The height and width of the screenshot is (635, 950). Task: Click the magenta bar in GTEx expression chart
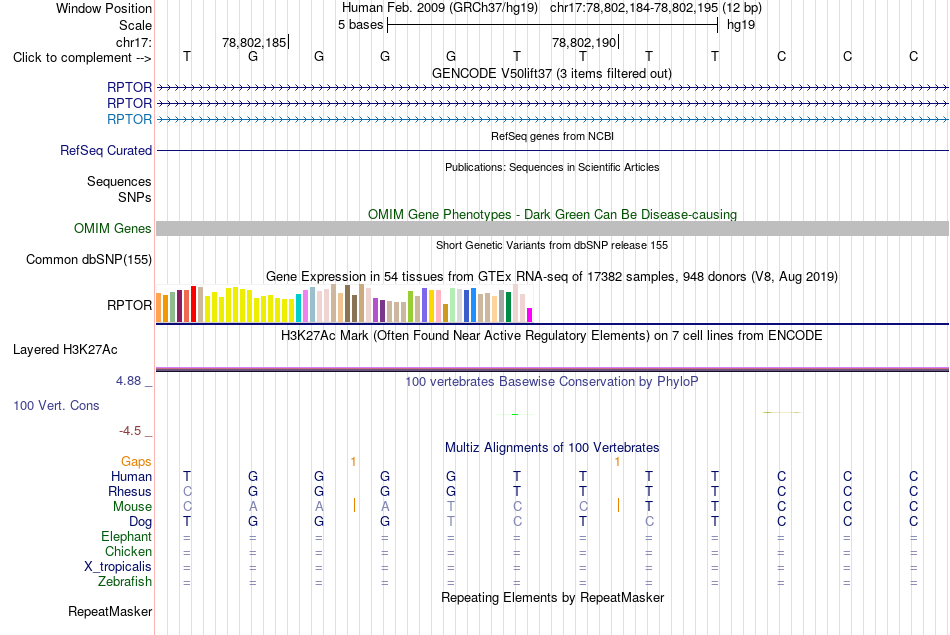coord(530,315)
